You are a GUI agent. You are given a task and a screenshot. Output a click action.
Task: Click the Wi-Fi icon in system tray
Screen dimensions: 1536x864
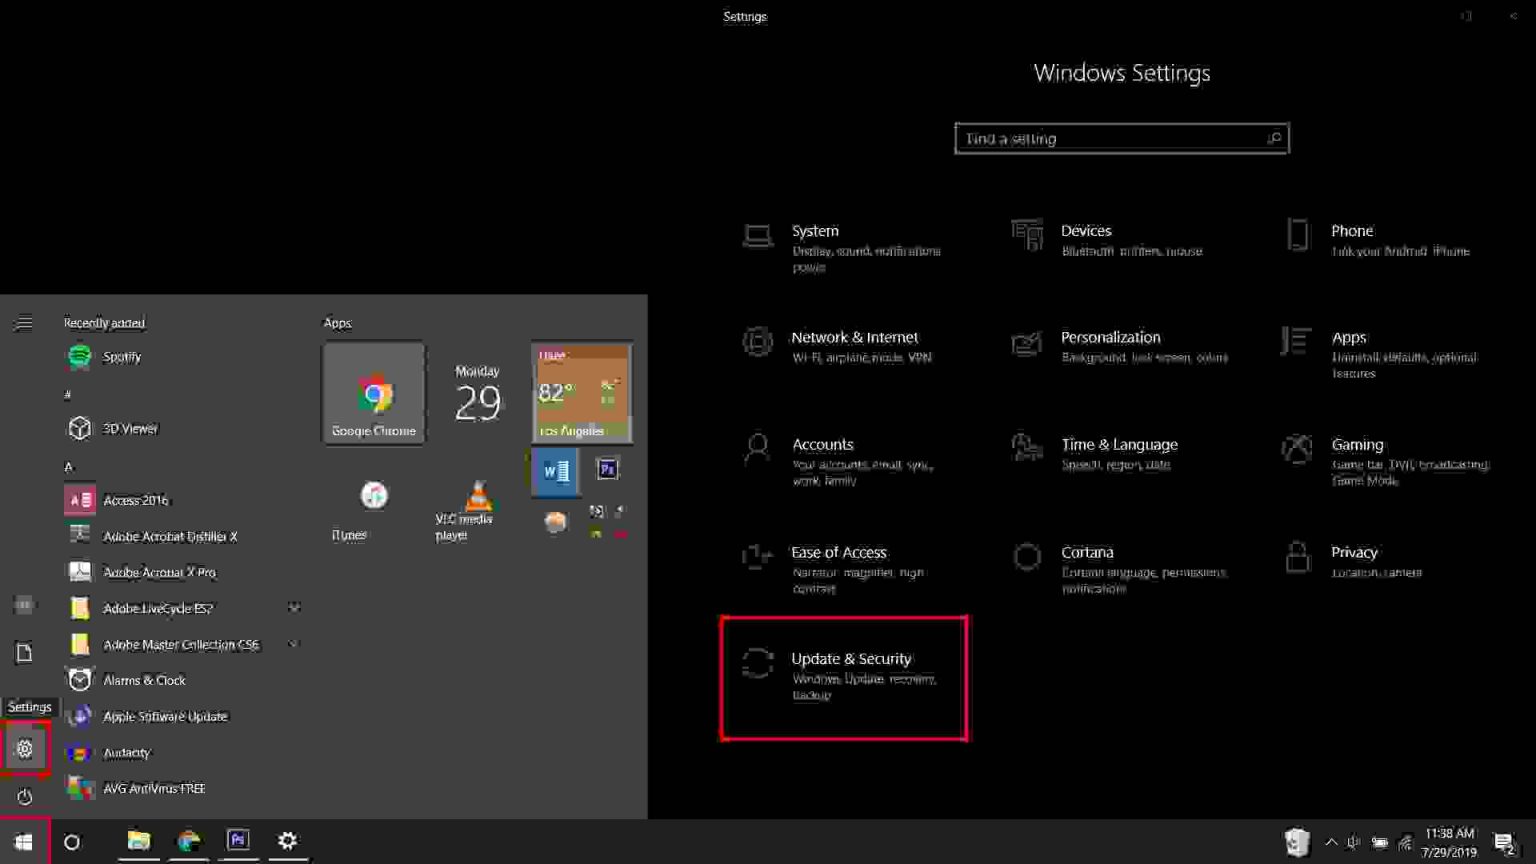(x=1405, y=842)
